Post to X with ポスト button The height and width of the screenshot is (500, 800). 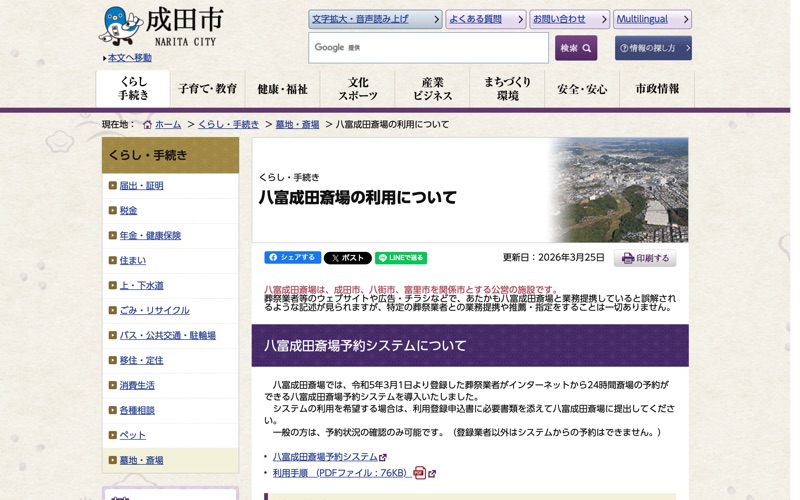(x=347, y=258)
